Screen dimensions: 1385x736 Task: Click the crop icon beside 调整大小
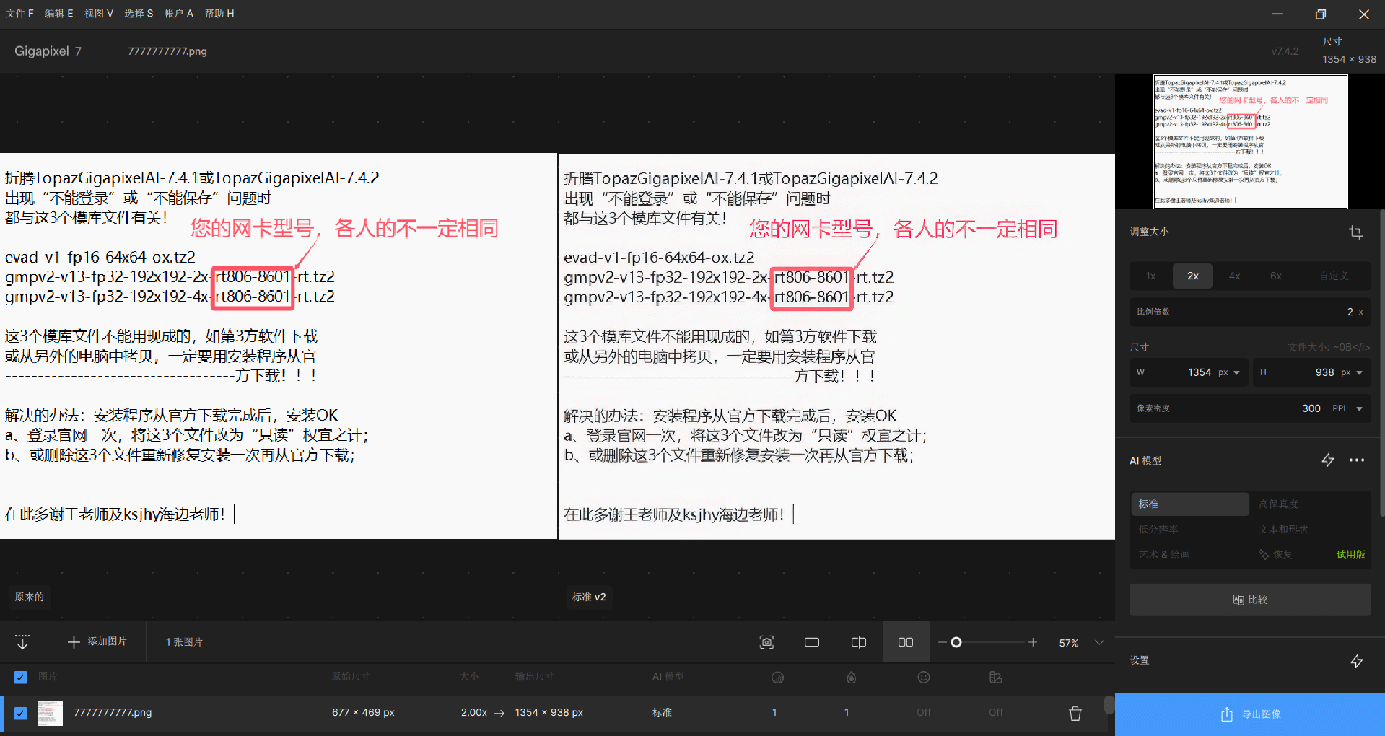(x=1356, y=232)
